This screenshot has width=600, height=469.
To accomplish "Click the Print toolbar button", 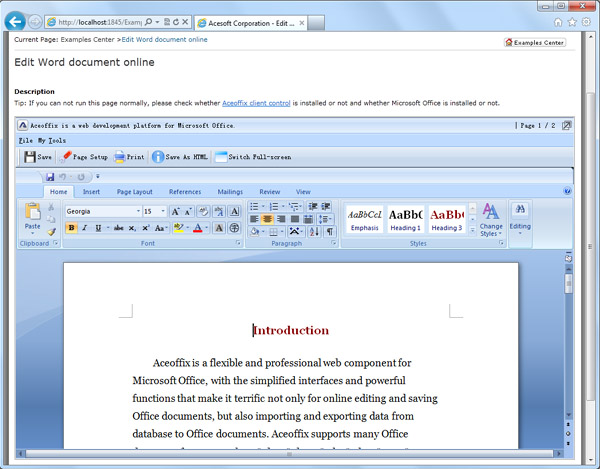I will [x=129, y=157].
